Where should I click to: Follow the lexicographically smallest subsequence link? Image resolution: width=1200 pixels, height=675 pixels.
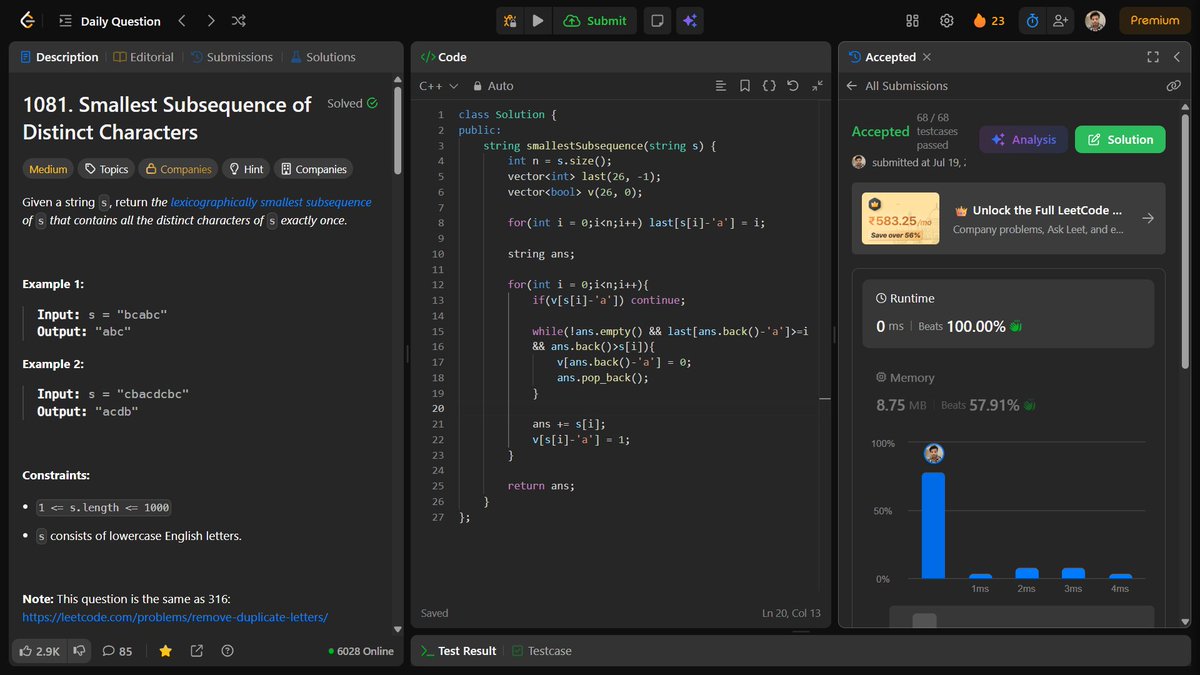tap(271, 202)
